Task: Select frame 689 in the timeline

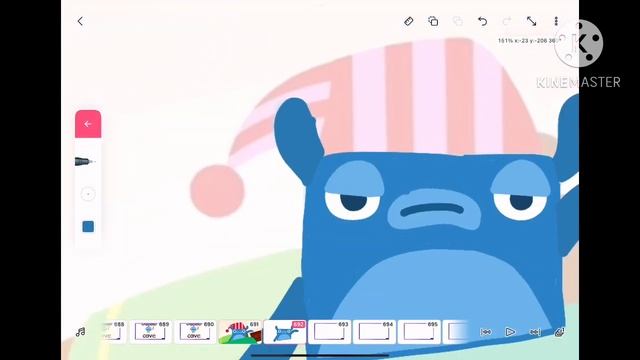Action: (150, 331)
